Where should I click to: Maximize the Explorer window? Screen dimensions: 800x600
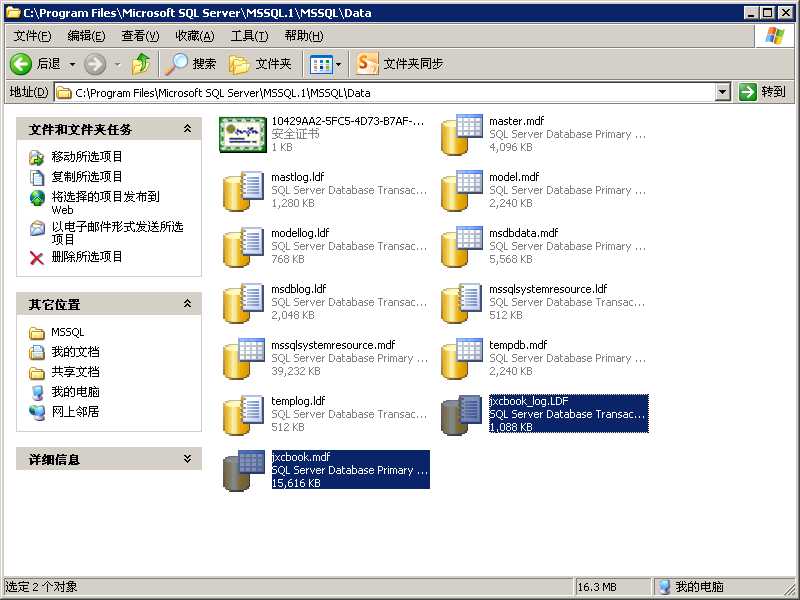(x=767, y=13)
